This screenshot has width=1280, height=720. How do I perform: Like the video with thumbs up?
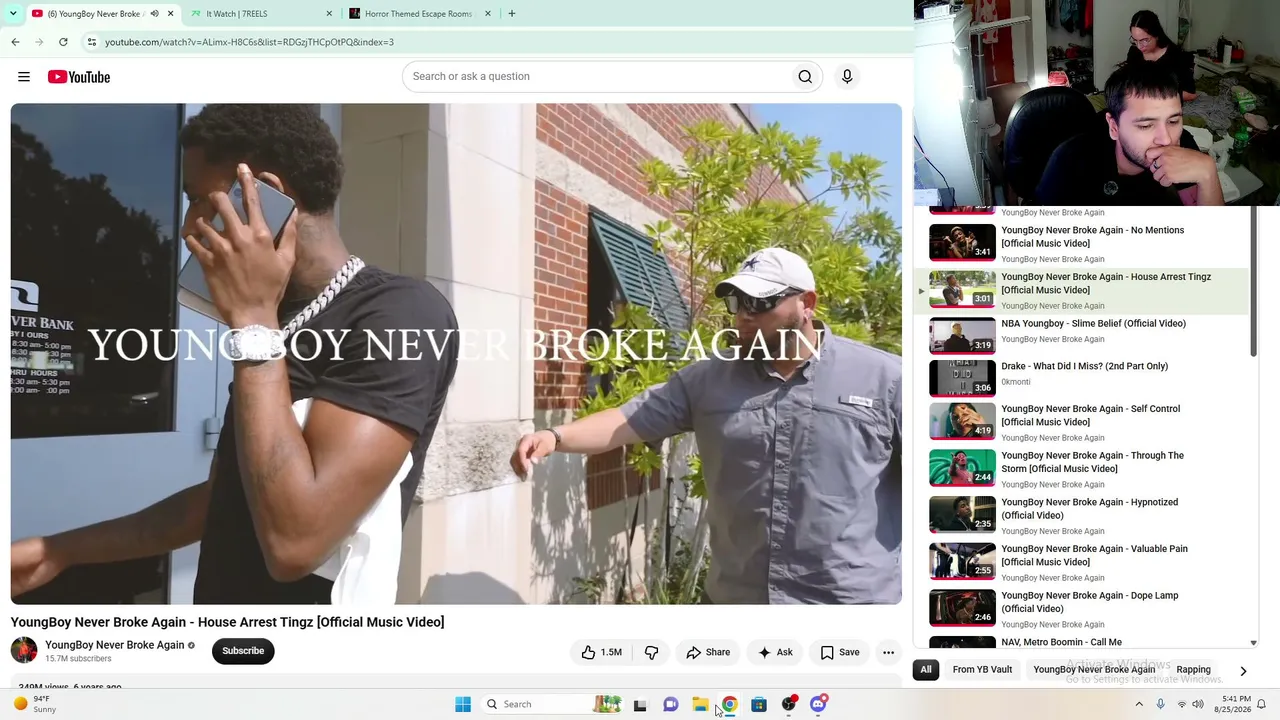coord(601,652)
